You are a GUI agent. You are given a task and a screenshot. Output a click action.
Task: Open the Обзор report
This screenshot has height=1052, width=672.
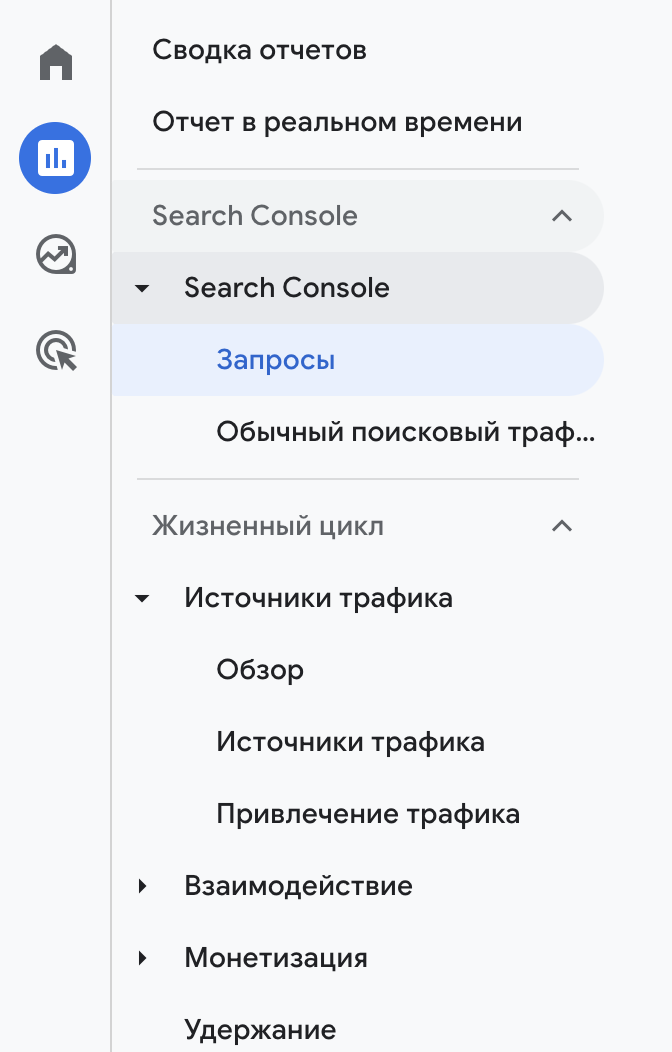pyautogui.click(x=260, y=670)
